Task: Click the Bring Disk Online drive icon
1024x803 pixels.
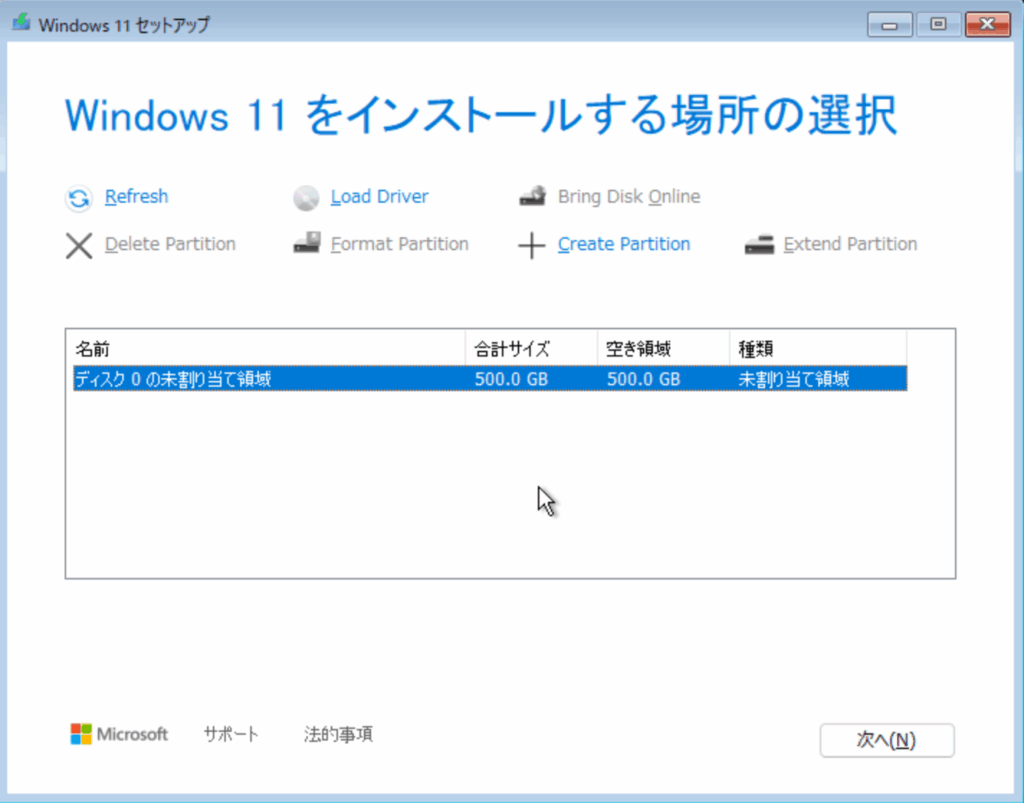Action: (x=532, y=197)
